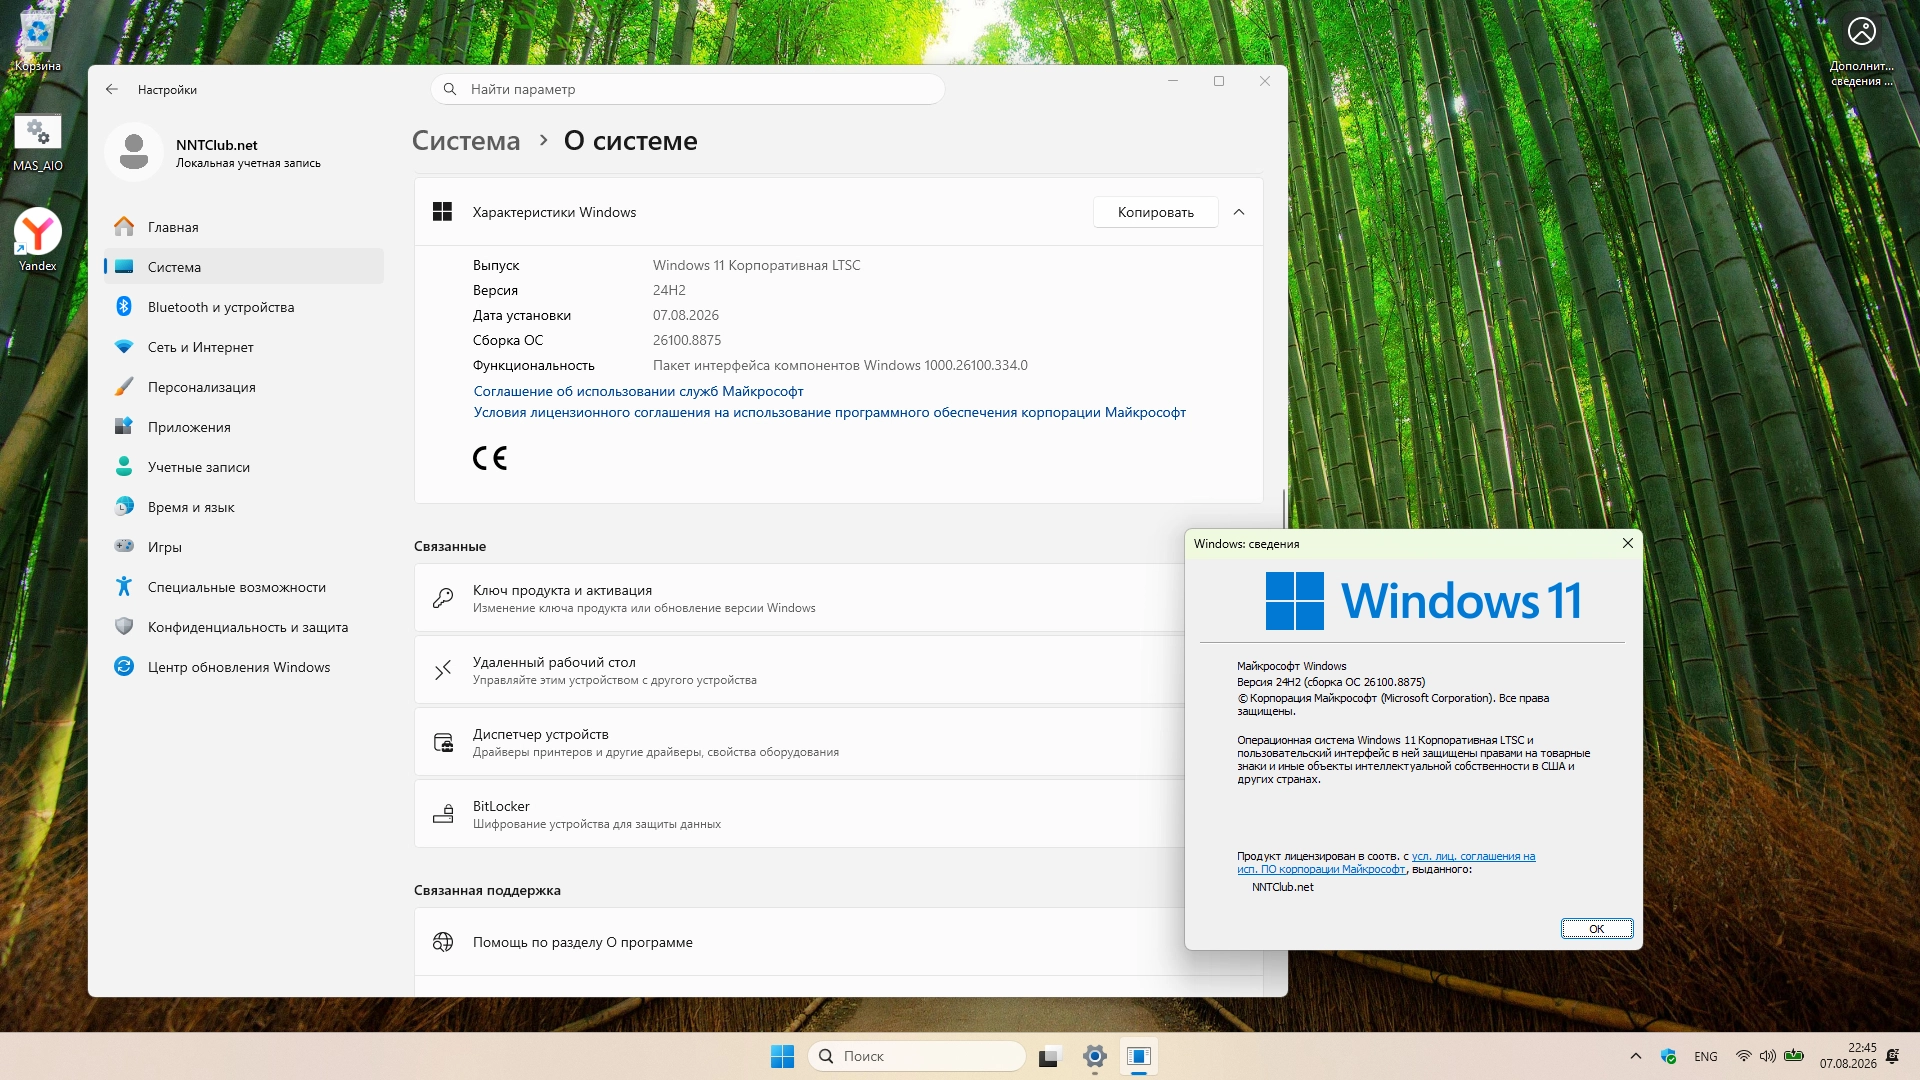Click the Дата установки value 07.08.2026

pos(686,315)
